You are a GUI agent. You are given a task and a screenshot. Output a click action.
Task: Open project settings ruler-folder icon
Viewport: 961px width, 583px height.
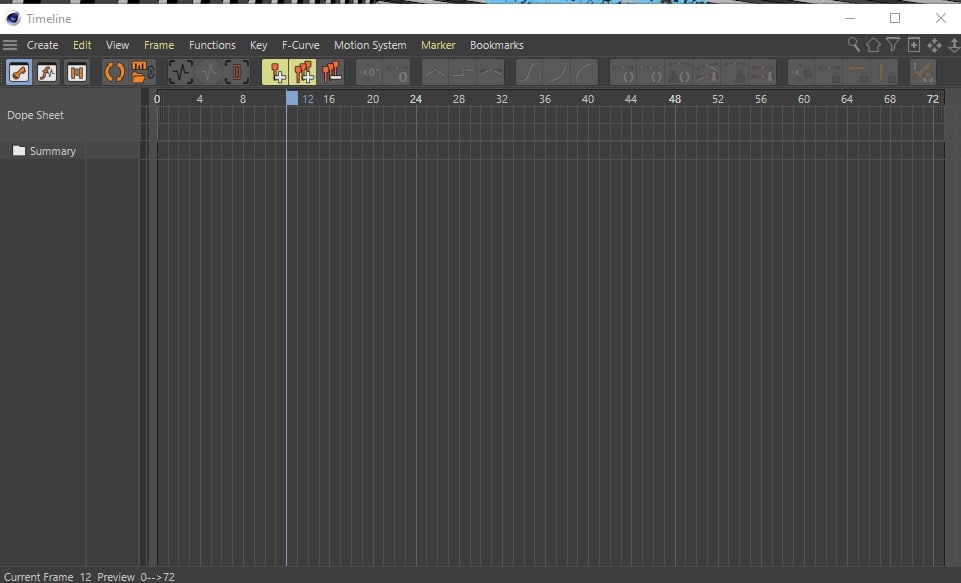(143, 72)
